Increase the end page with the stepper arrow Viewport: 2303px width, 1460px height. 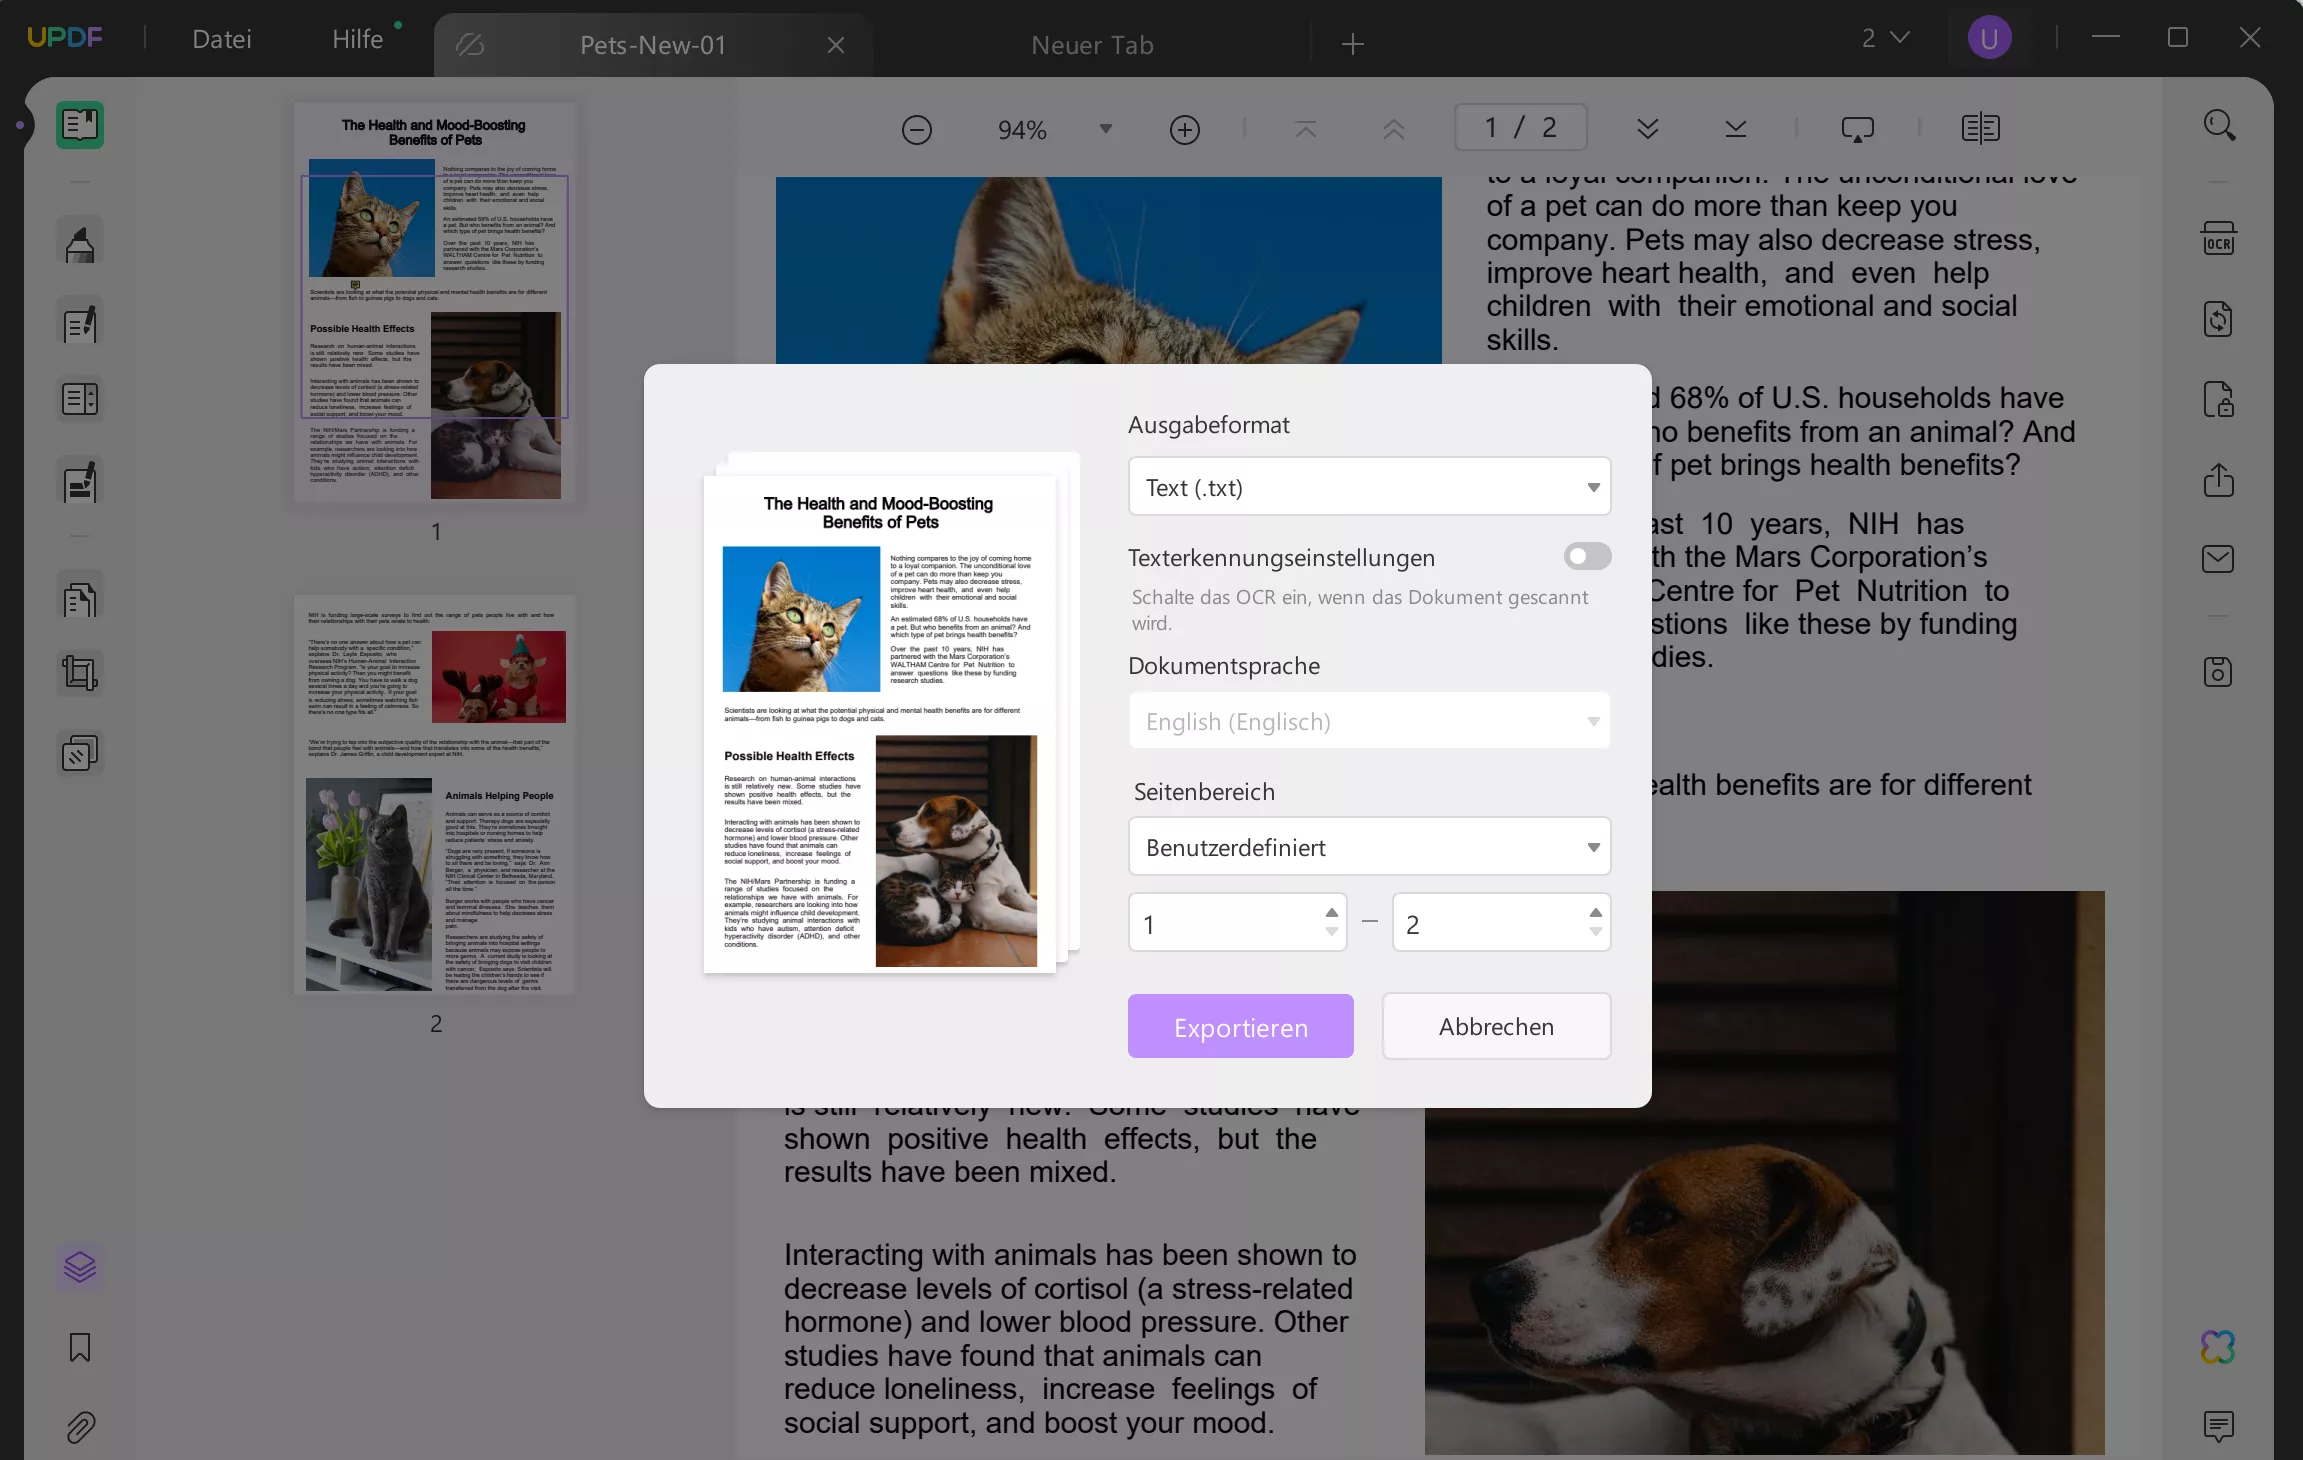pos(1595,913)
